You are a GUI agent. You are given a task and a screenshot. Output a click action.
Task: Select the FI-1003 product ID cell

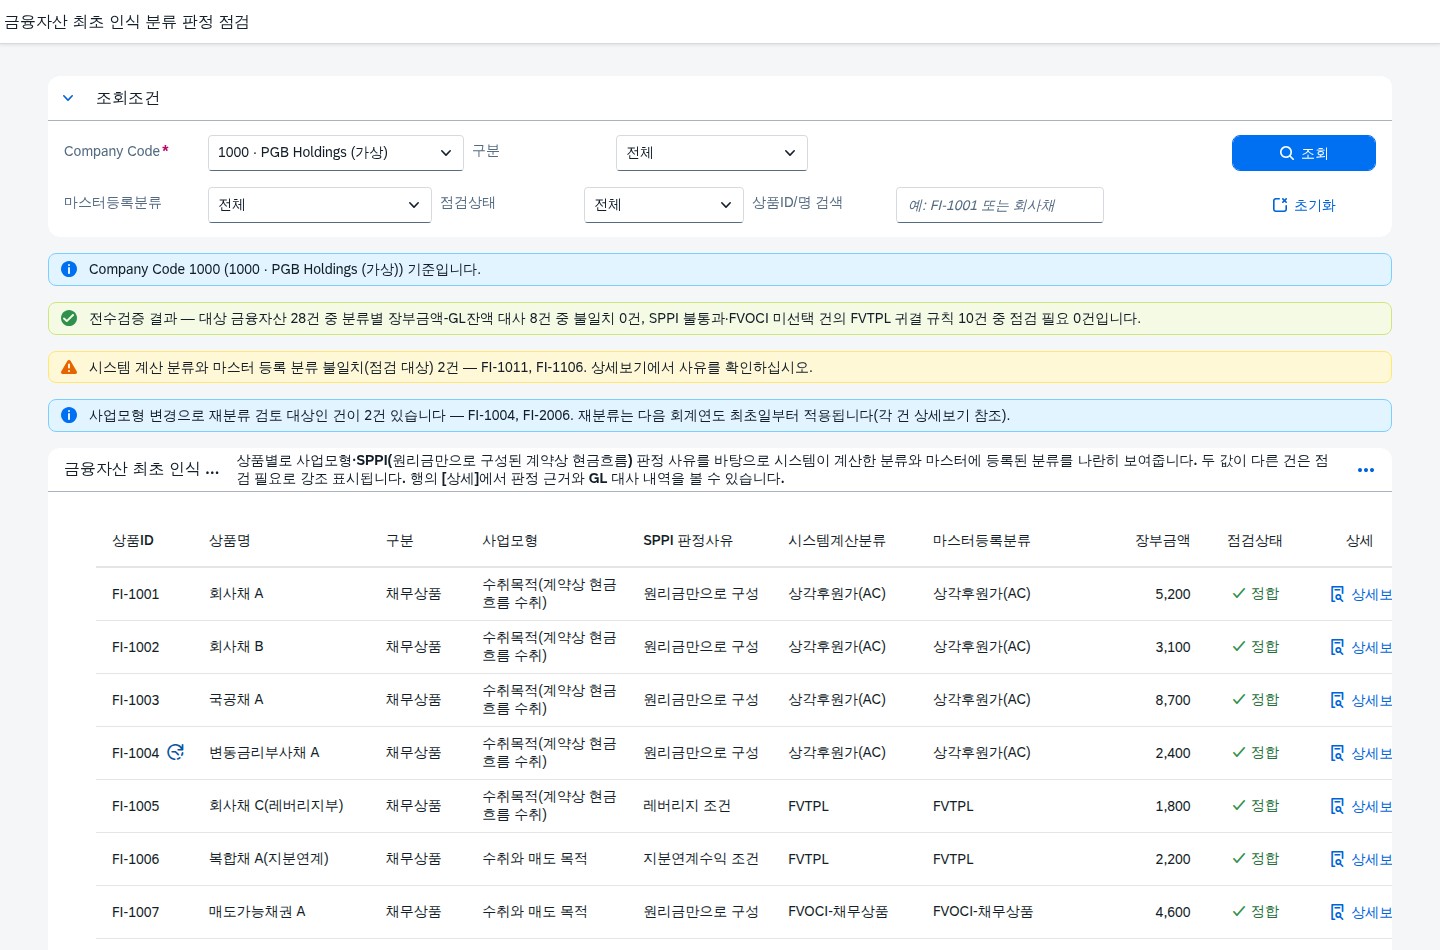click(x=136, y=700)
